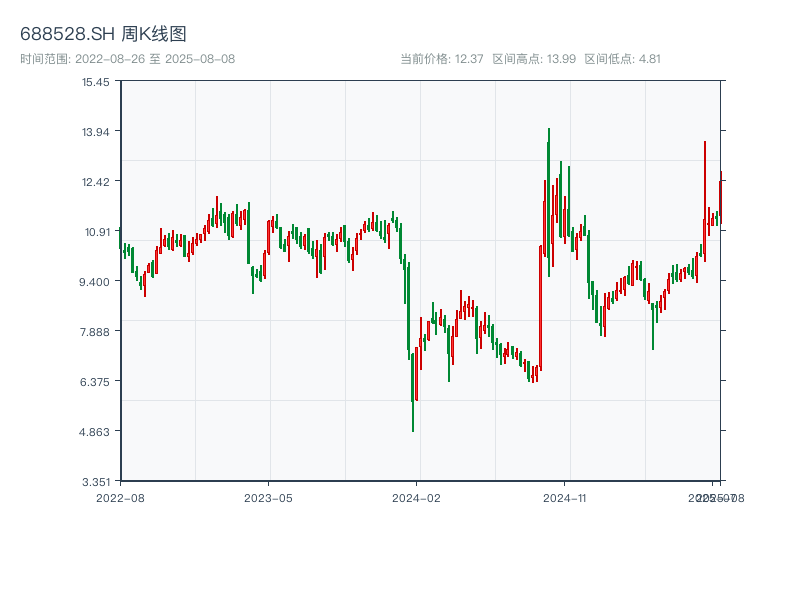This screenshot has height=600, width=800.
Task: Click the 区间高点 13.99 label
Action: pos(534,59)
